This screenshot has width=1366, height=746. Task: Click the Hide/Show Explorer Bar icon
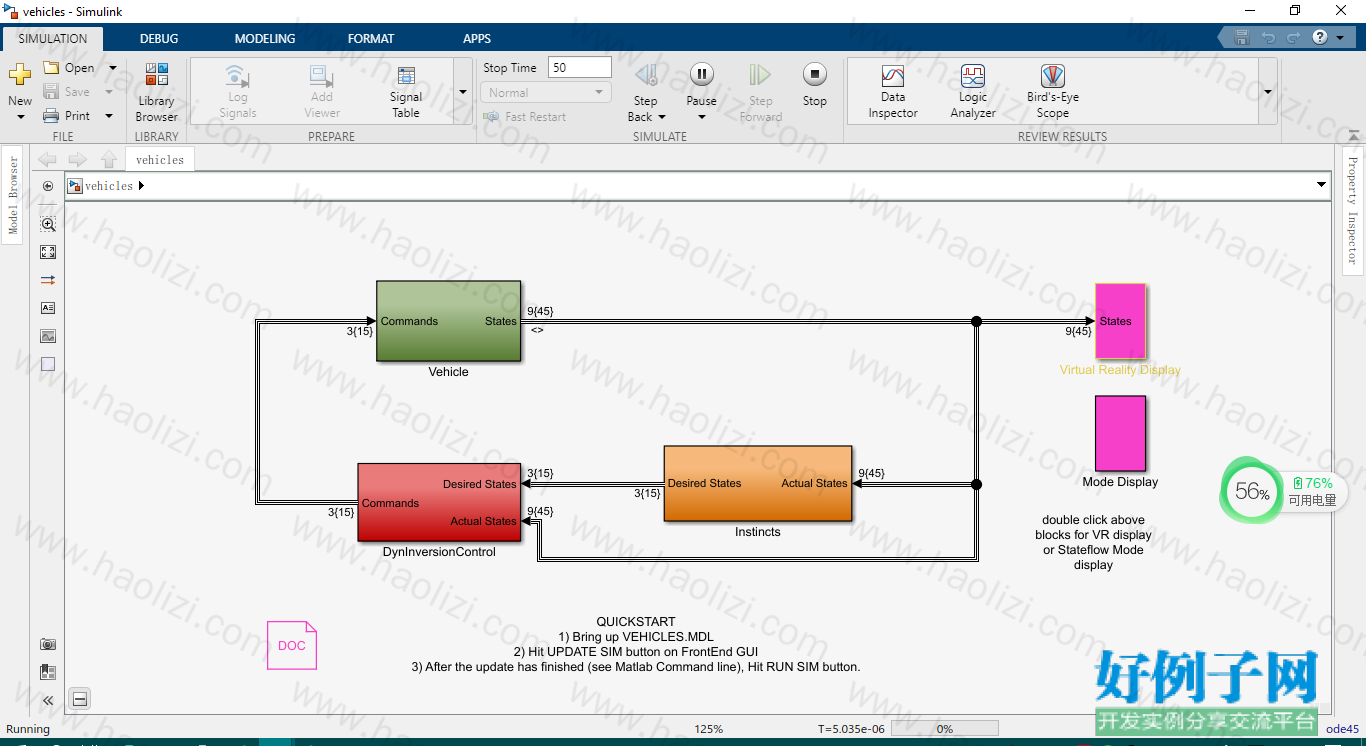[x=48, y=186]
